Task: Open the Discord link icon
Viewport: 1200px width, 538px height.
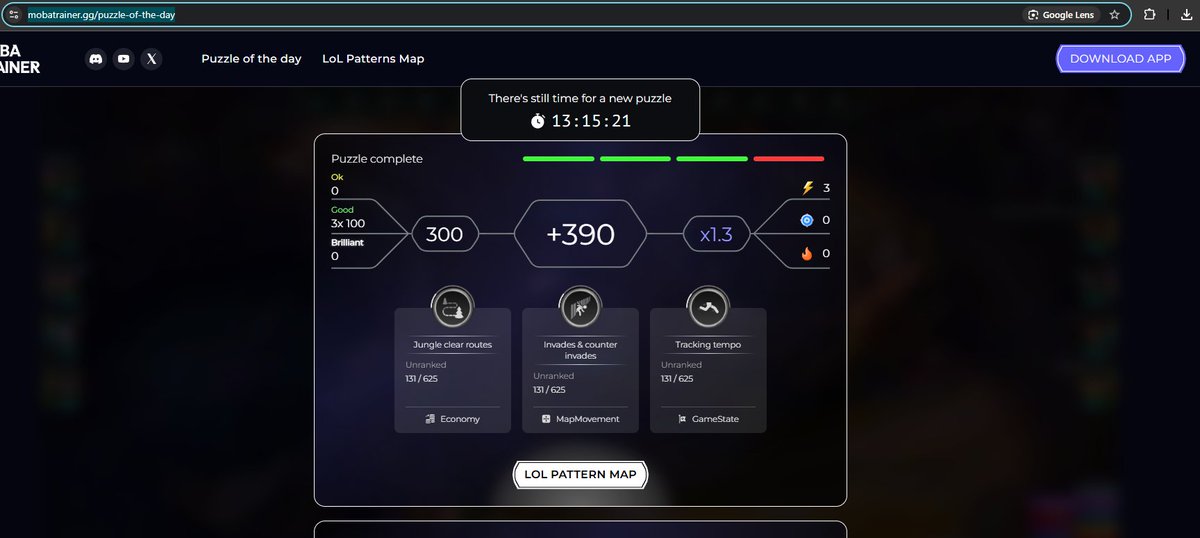Action: (x=96, y=59)
